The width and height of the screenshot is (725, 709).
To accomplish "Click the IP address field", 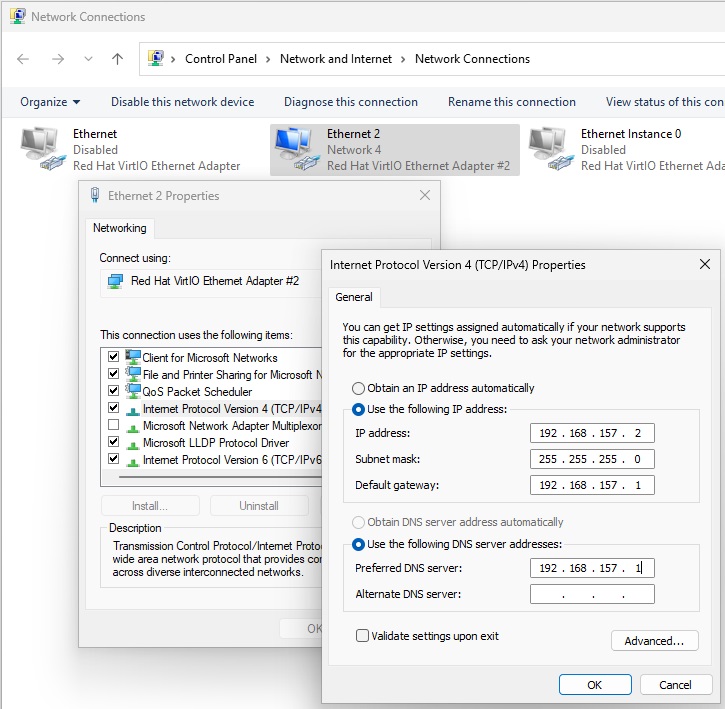I will [592, 433].
